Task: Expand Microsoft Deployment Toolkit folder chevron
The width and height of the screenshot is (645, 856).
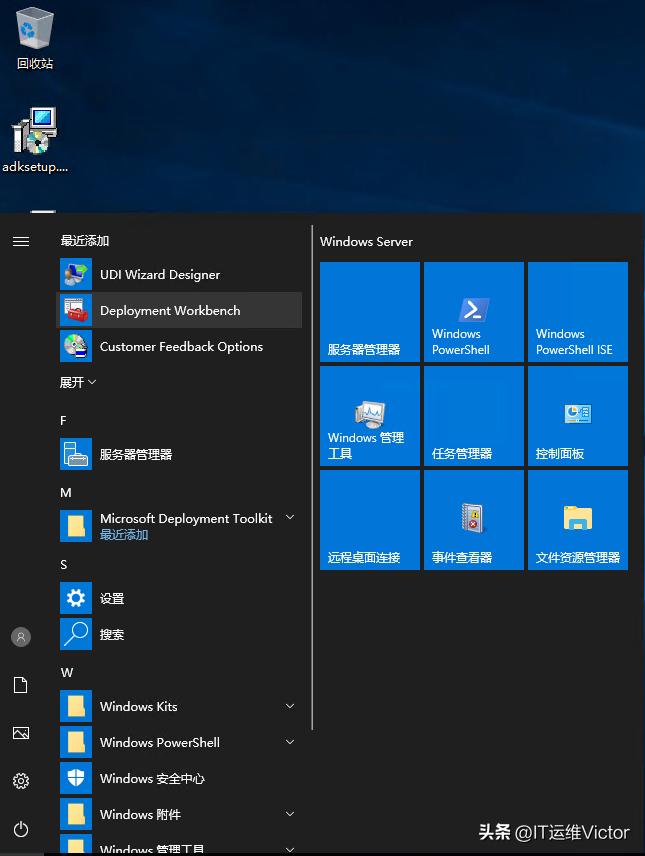Action: pos(290,517)
